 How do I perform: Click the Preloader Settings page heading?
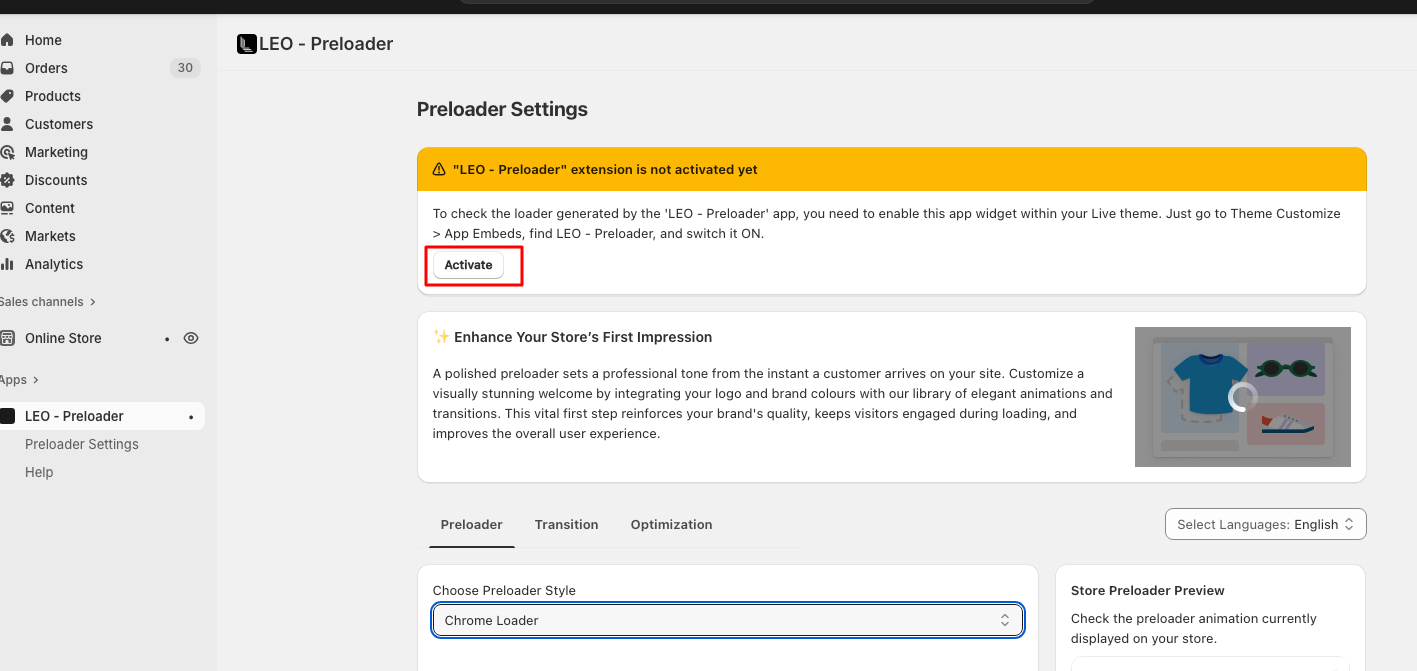point(502,109)
